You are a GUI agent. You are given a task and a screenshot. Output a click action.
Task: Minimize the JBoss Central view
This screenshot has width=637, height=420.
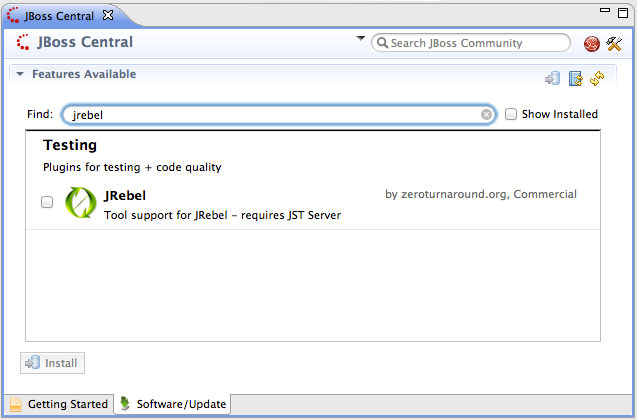(x=605, y=10)
